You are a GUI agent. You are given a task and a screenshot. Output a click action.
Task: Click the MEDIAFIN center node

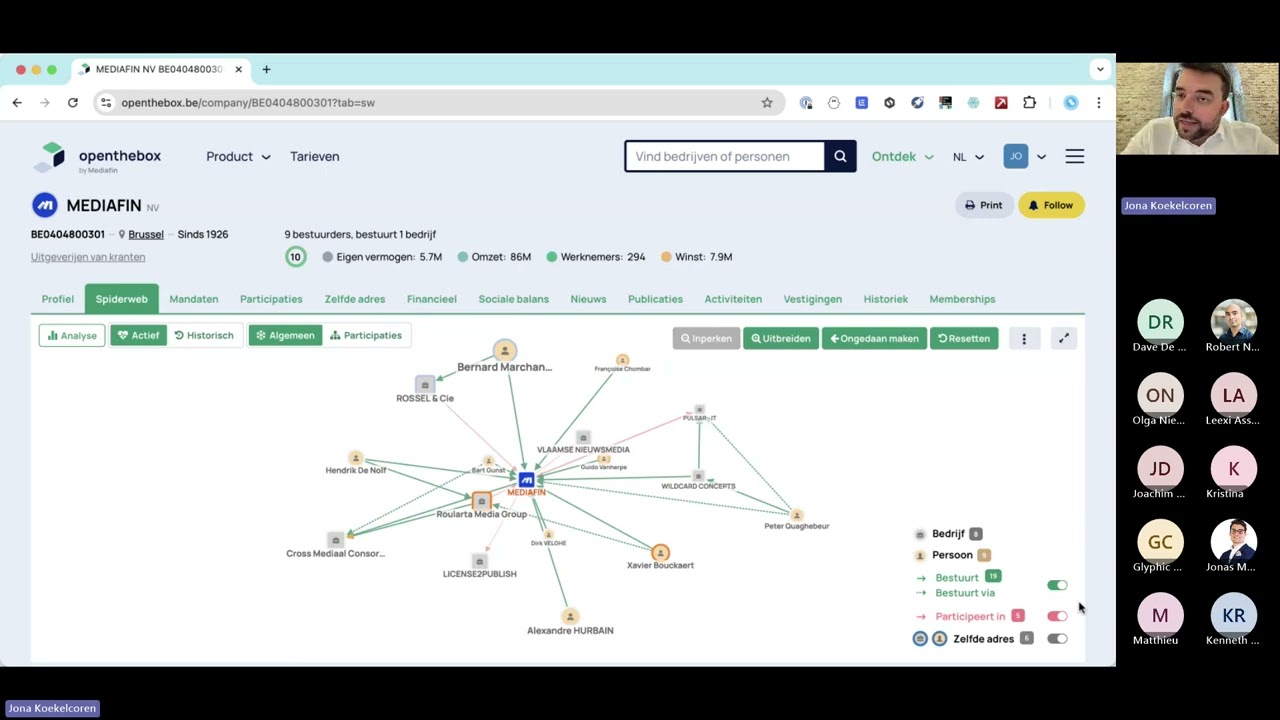point(526,481)
